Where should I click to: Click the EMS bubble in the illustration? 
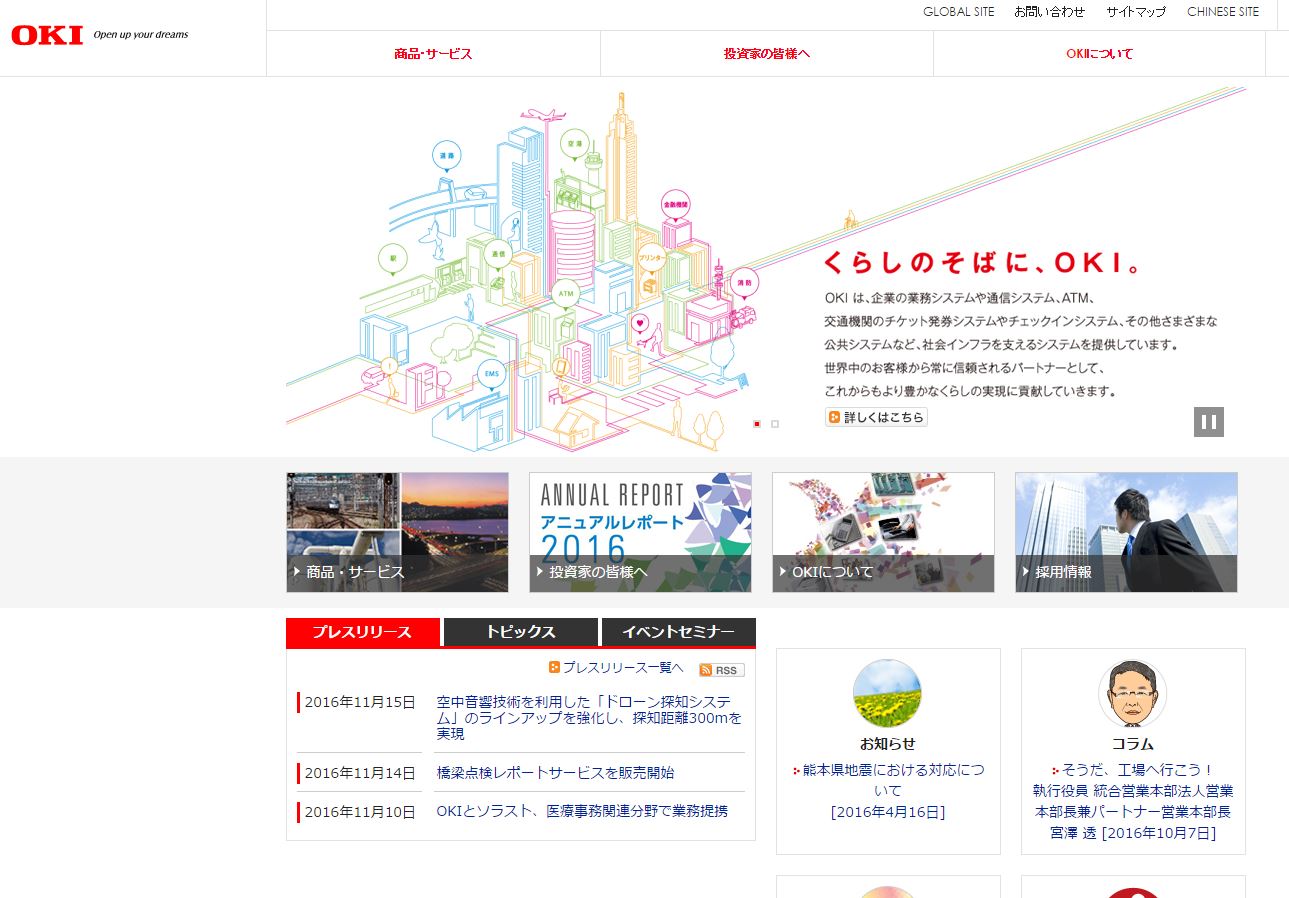(491, 374)
